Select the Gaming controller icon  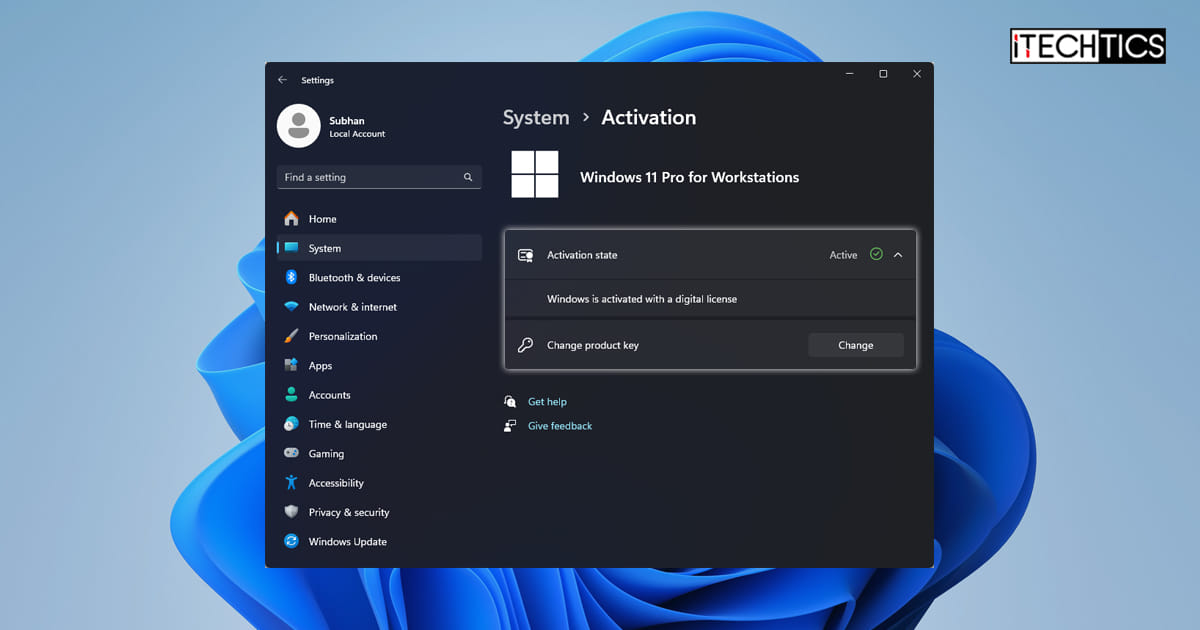tap(291, 453)
